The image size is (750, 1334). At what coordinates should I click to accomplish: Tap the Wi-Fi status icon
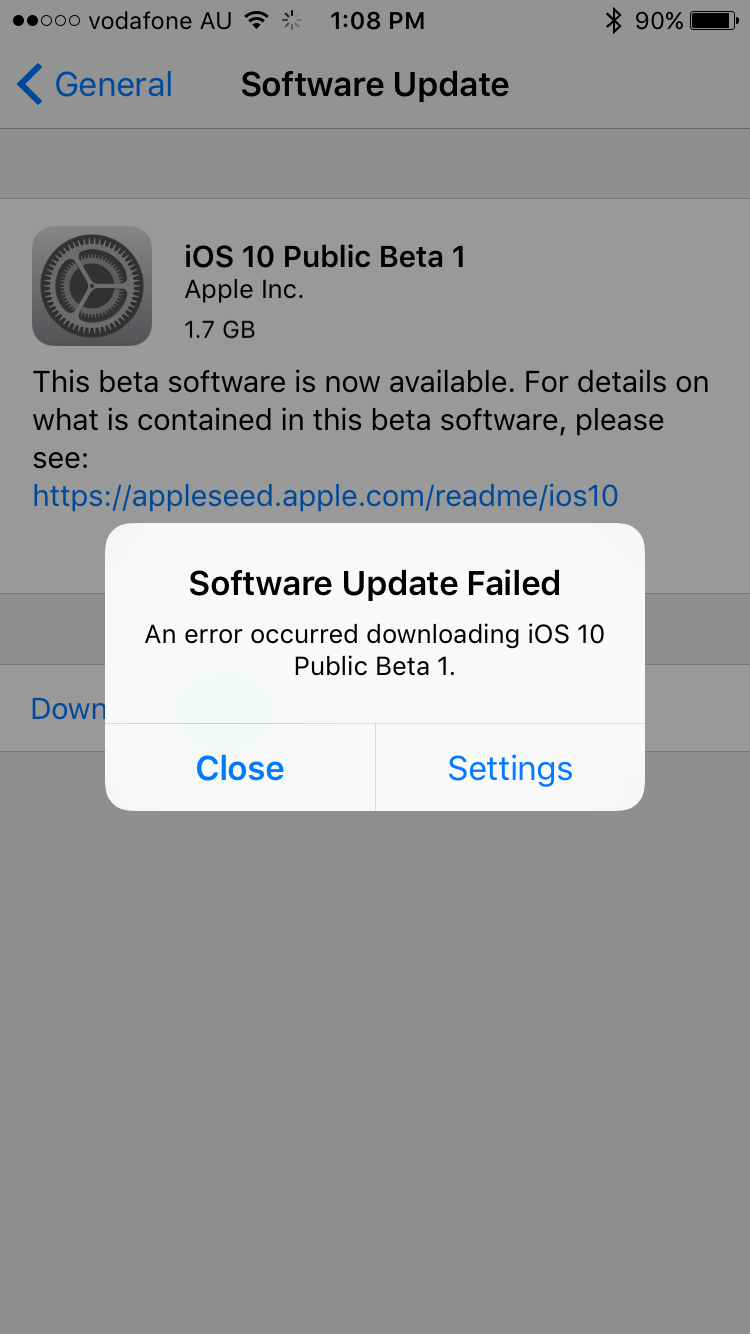click(x=257, y=20)
